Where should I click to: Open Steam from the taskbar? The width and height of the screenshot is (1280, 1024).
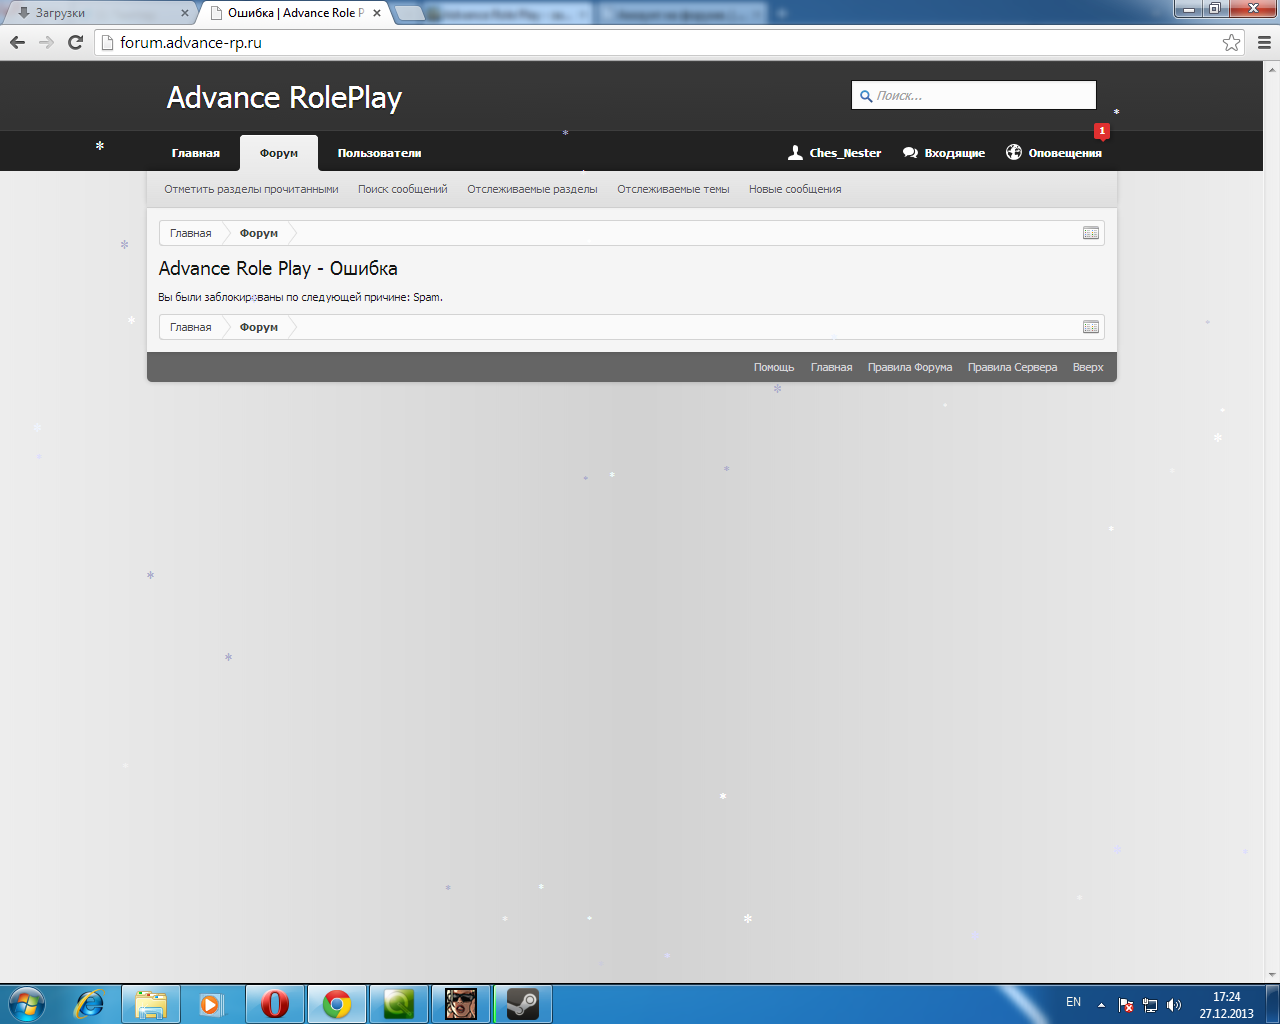[523, 1004]
